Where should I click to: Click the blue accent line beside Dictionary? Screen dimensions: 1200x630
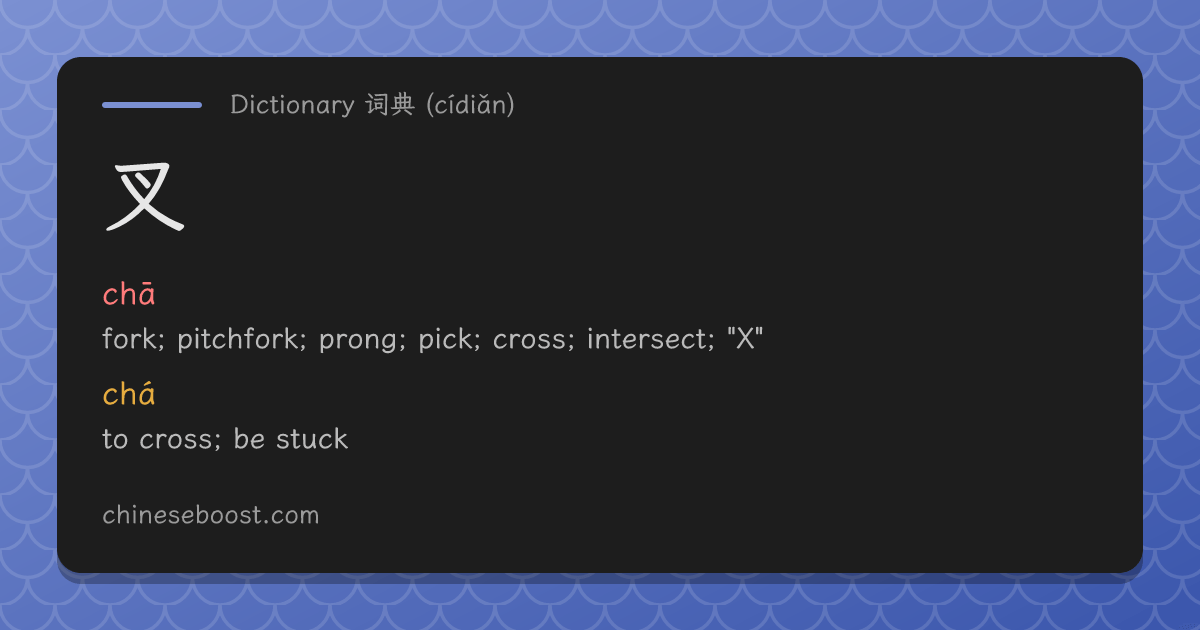[x=152, y=104]
